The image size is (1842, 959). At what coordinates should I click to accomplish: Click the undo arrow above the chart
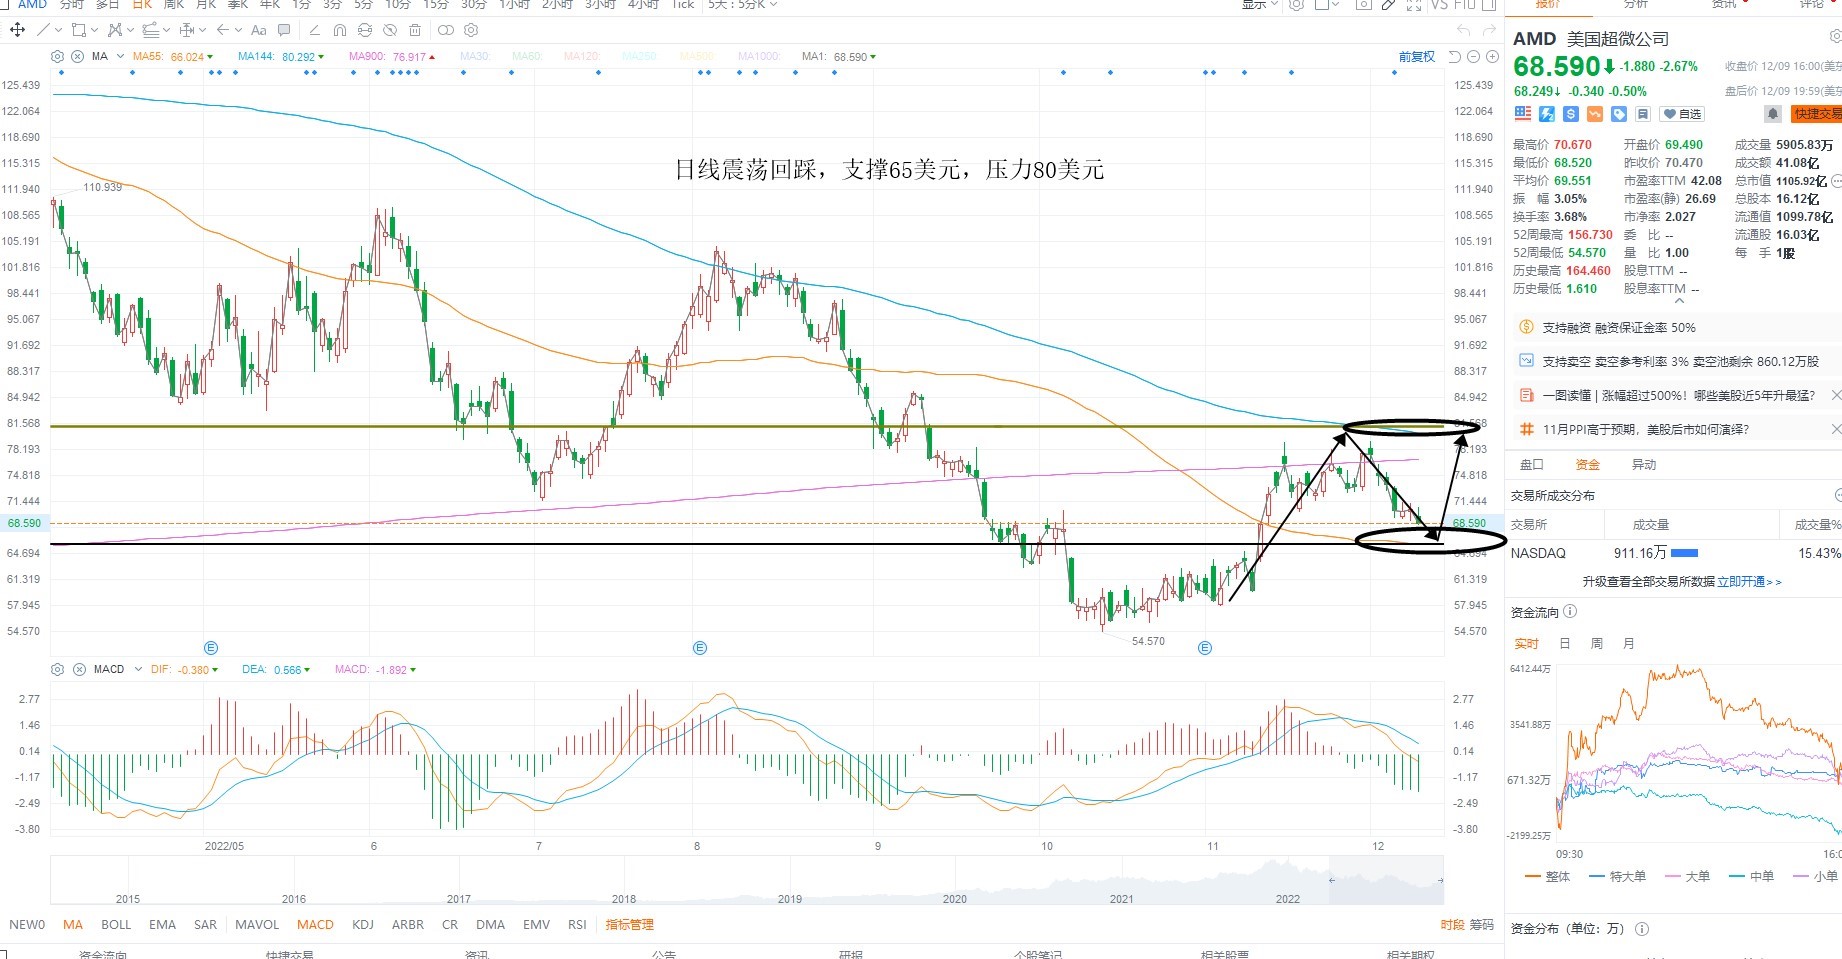[1464, 31]
